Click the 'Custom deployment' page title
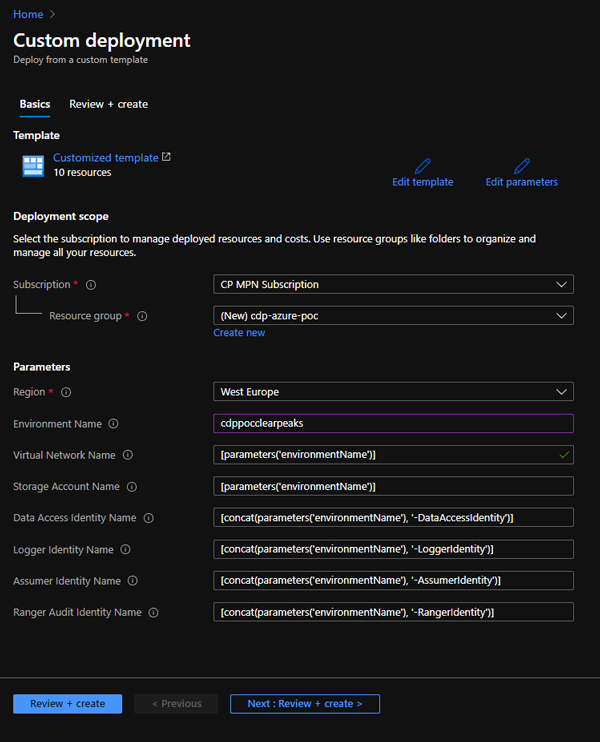 [x=102, y=41]
